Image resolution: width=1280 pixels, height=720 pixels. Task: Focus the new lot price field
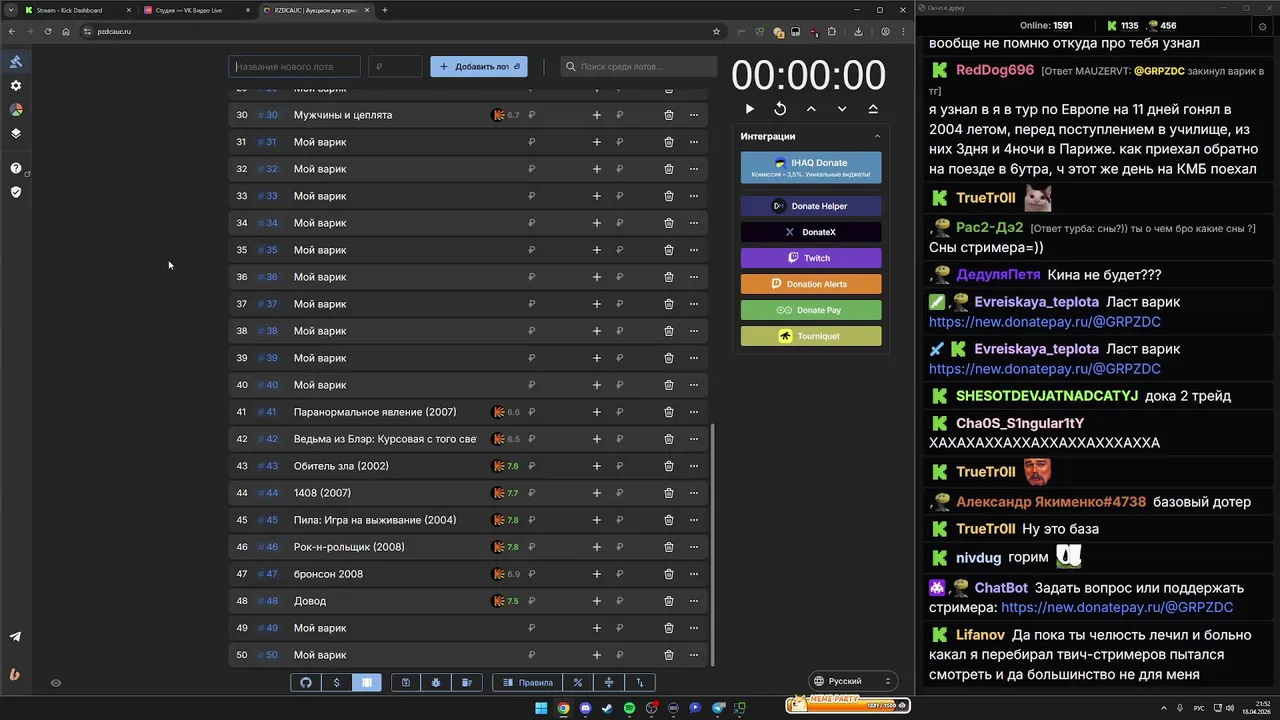[396, 67]
